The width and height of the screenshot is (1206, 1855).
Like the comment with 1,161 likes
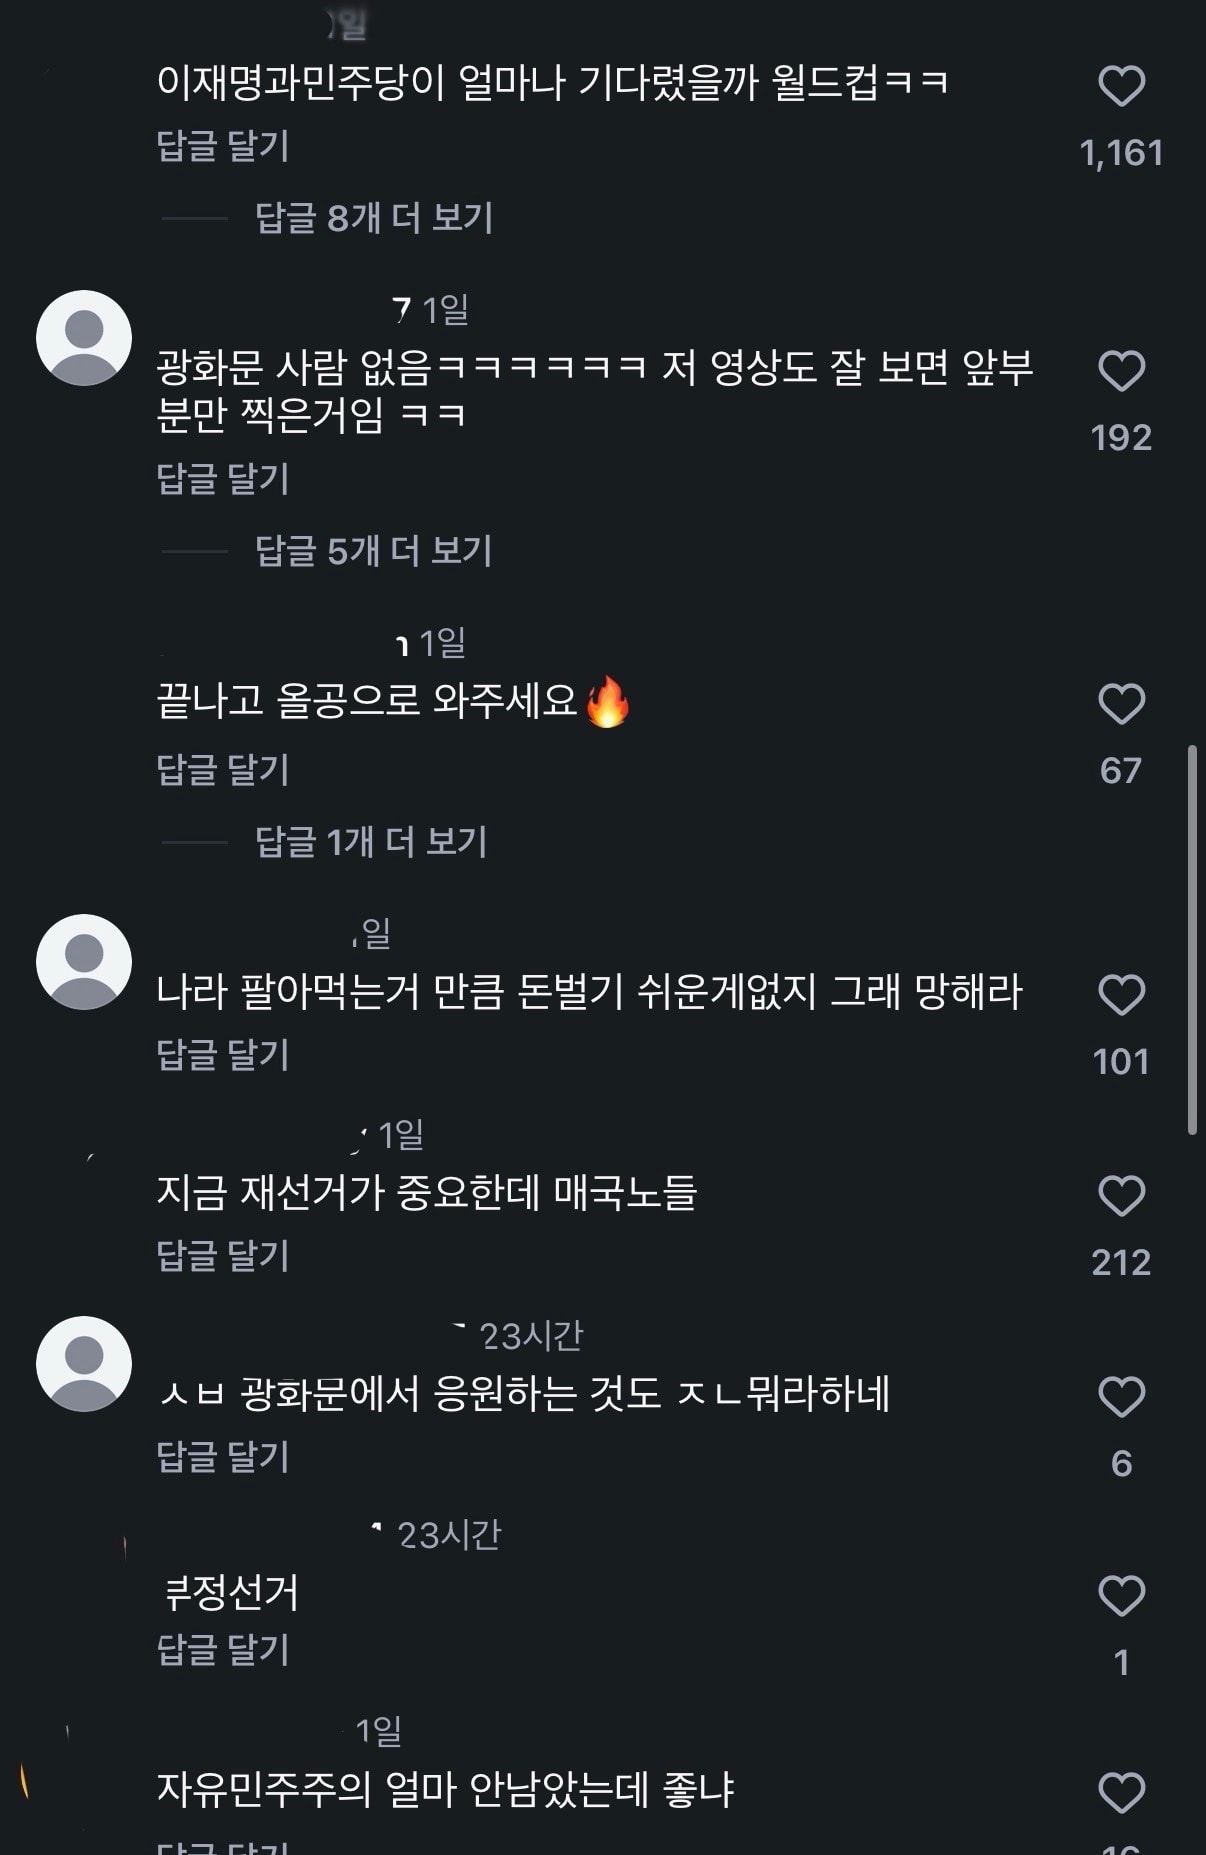(1121, 86)
